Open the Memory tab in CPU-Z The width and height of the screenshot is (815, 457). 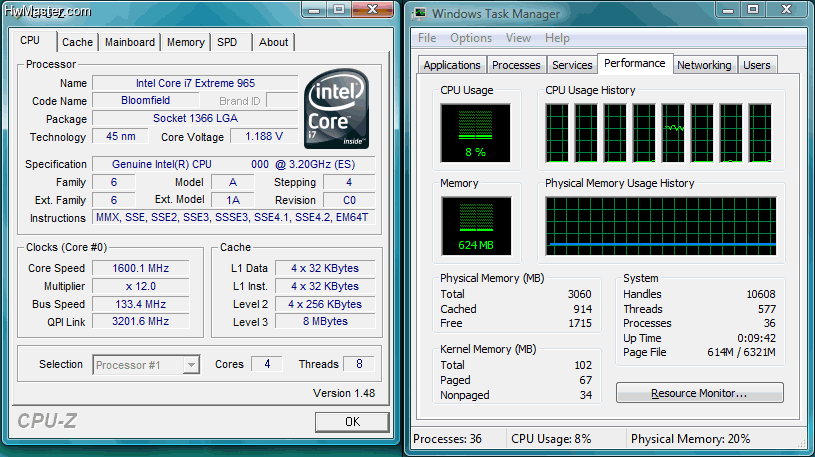point(186,42)
